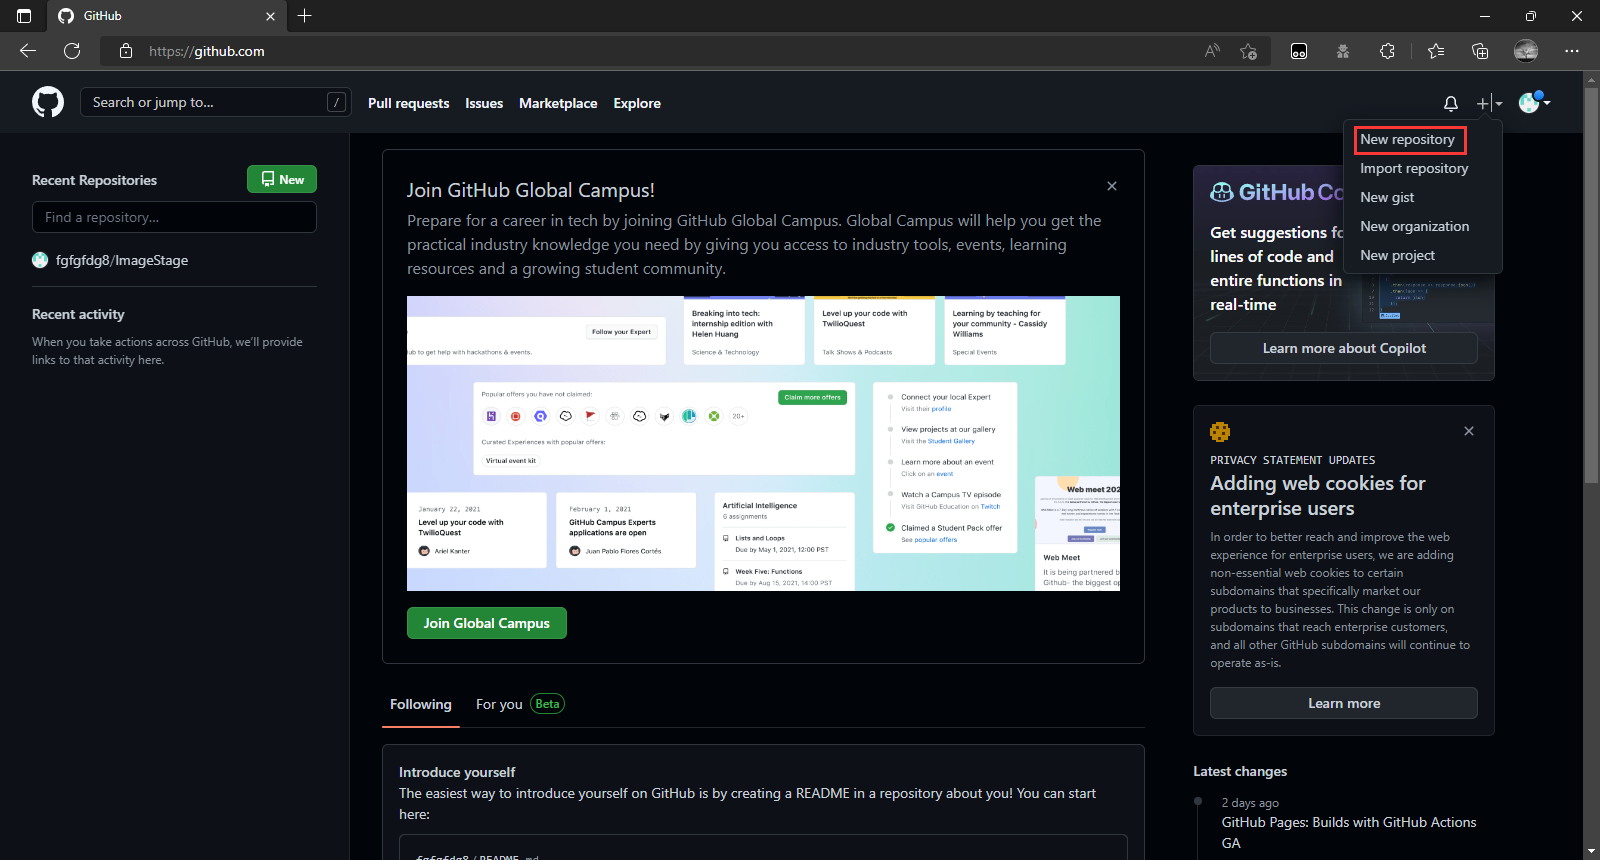The width and height of the screenshot is (1600, 860).
Task: Add page to favorites star
Action: click(1248, 51)
